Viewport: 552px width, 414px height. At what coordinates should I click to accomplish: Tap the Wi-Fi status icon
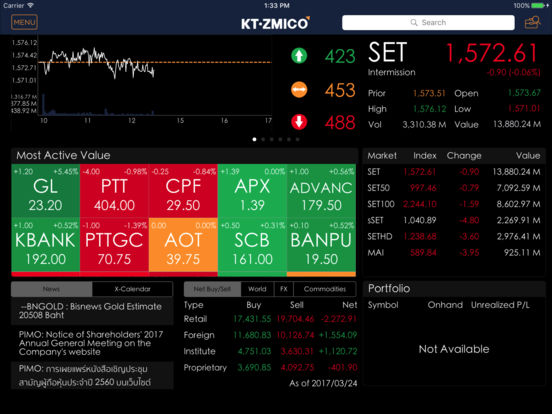[31, 5]
